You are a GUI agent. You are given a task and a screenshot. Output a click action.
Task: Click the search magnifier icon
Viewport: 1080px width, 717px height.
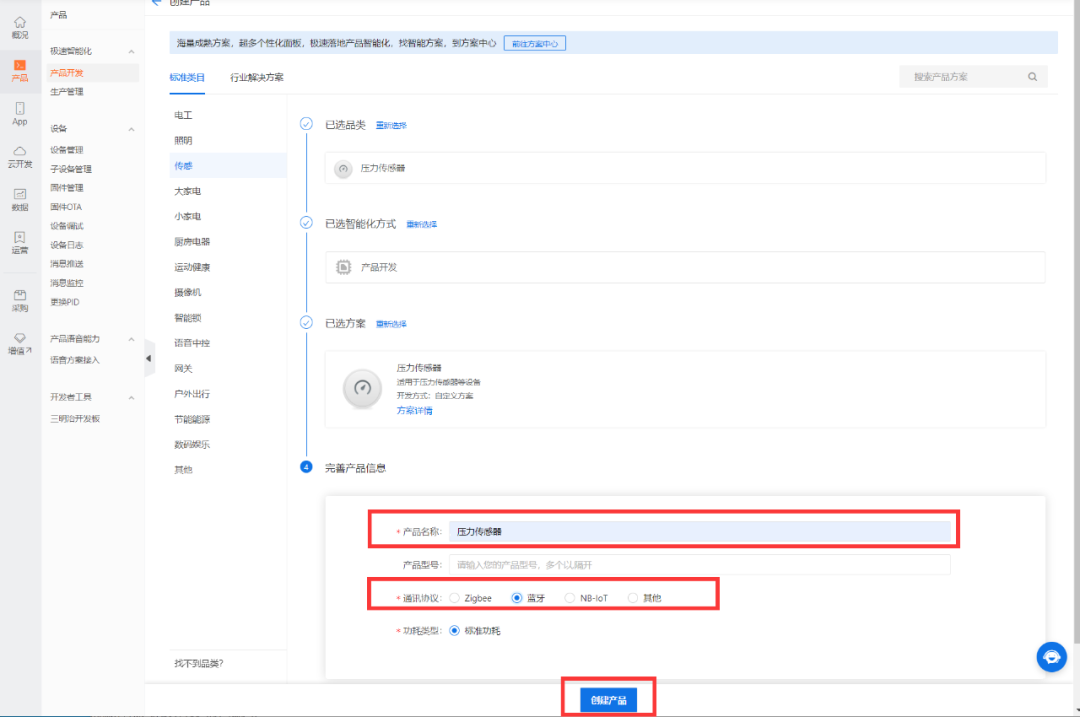(1032, 76)
